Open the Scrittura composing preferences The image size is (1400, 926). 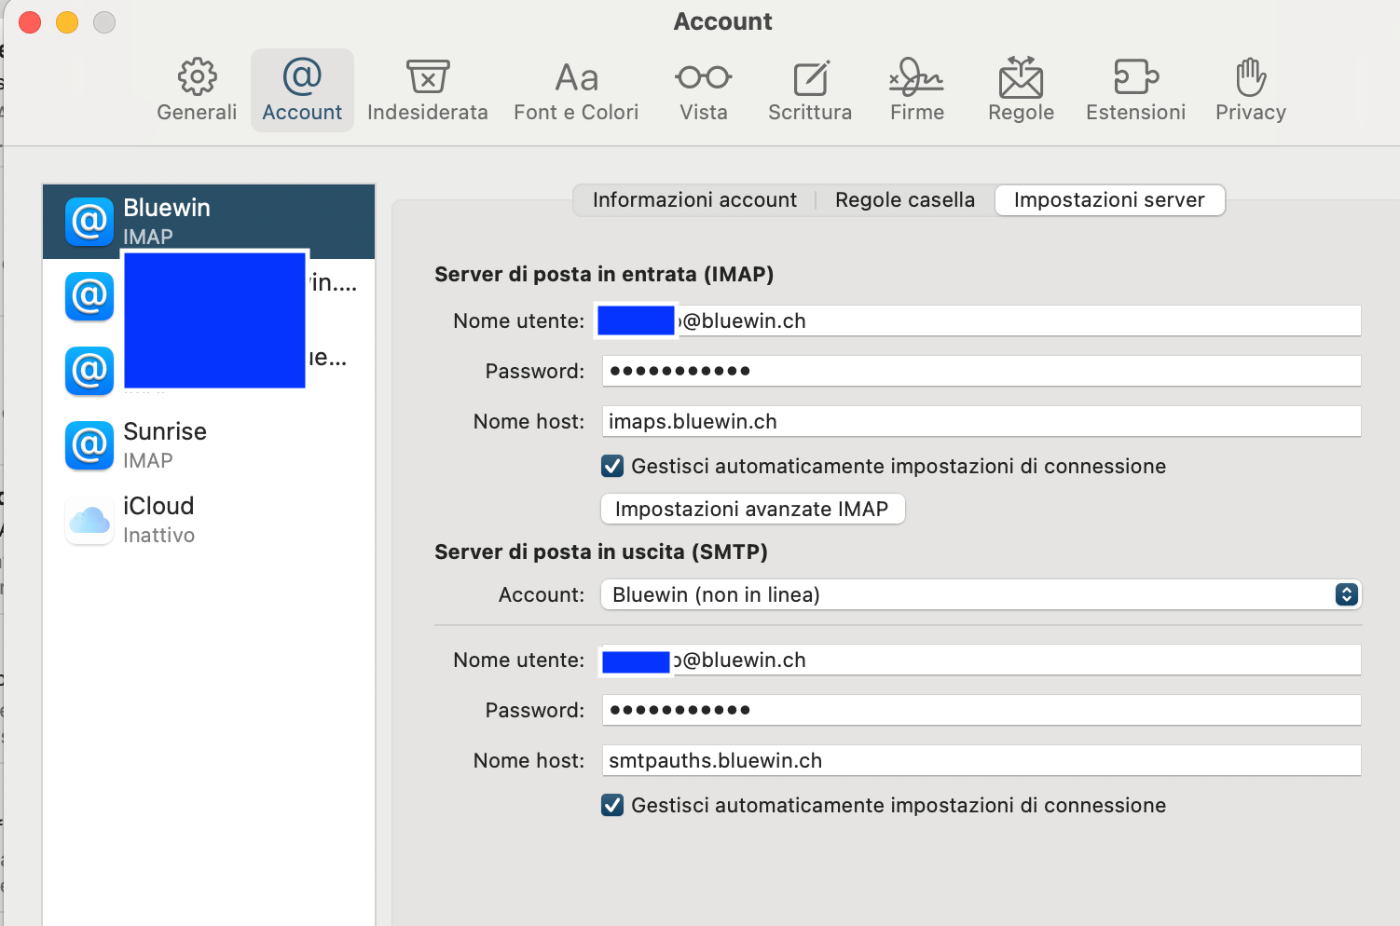pos(810,90)
